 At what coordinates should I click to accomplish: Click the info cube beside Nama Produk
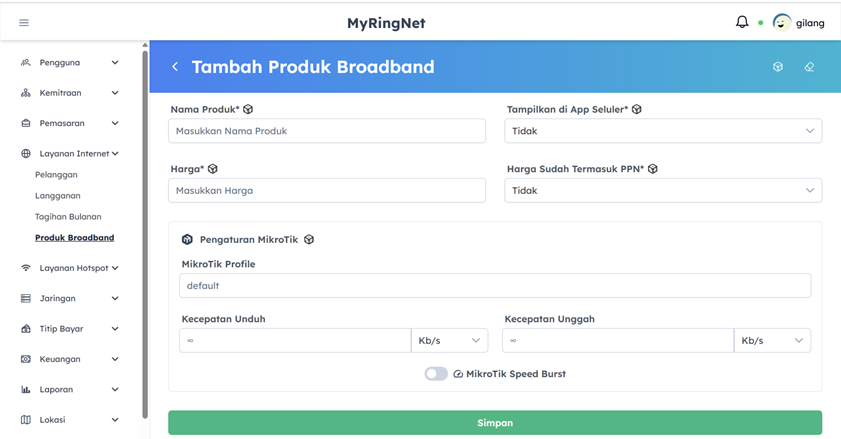pos(248,109)
